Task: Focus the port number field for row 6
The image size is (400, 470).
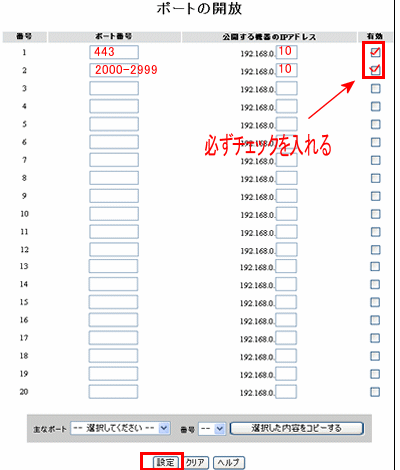Action: coord(114,142)
